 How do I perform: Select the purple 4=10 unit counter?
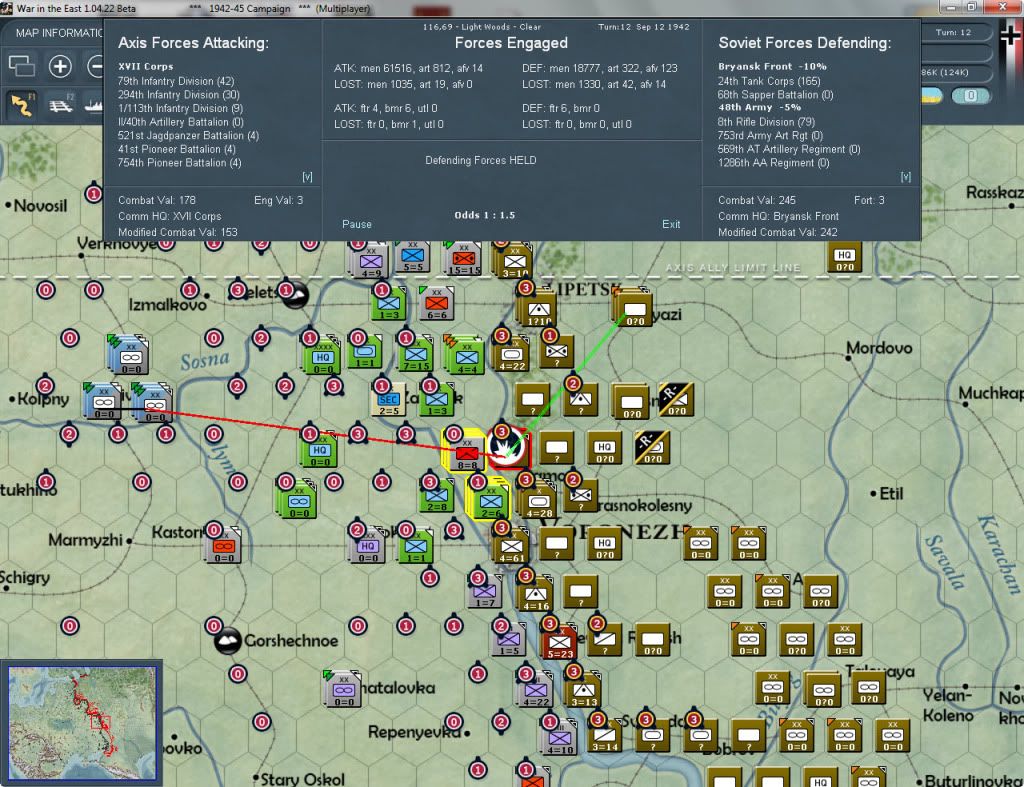coord(560,738)
